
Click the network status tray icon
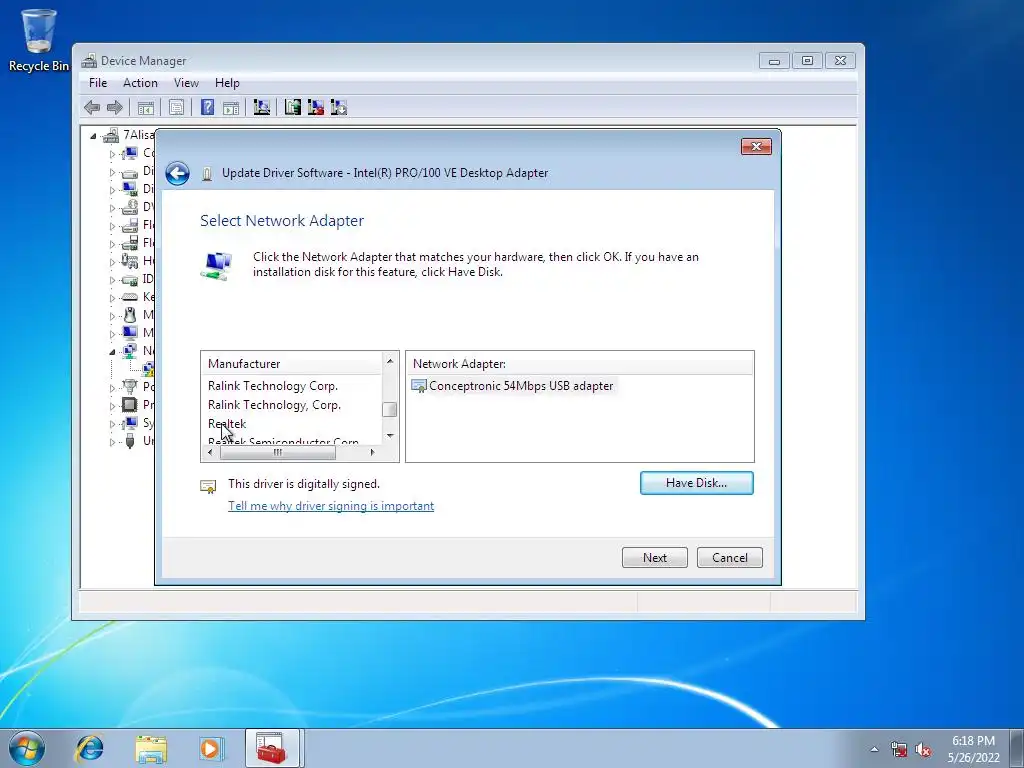(899, 750)
